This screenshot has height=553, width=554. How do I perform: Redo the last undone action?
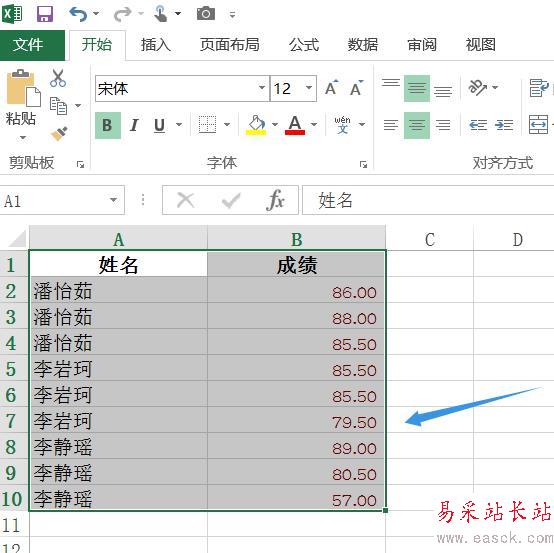[122, 14]
